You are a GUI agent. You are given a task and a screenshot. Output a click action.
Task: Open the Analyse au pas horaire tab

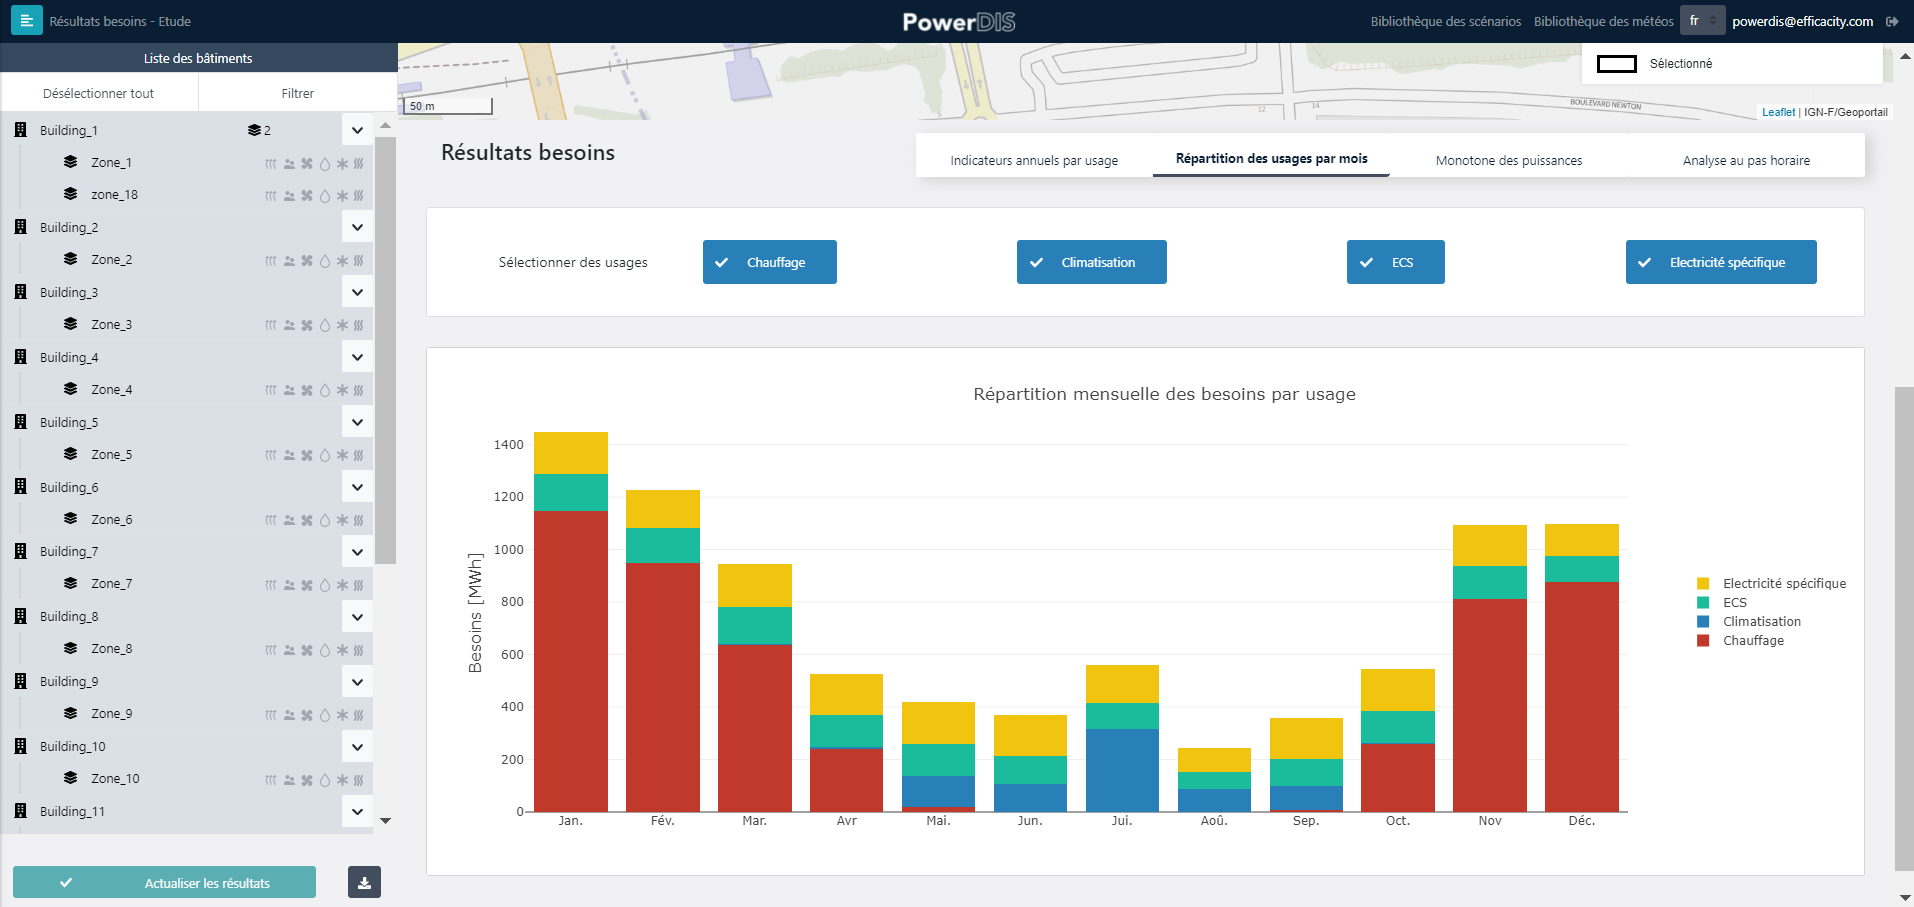click(x=1746, y=160)
